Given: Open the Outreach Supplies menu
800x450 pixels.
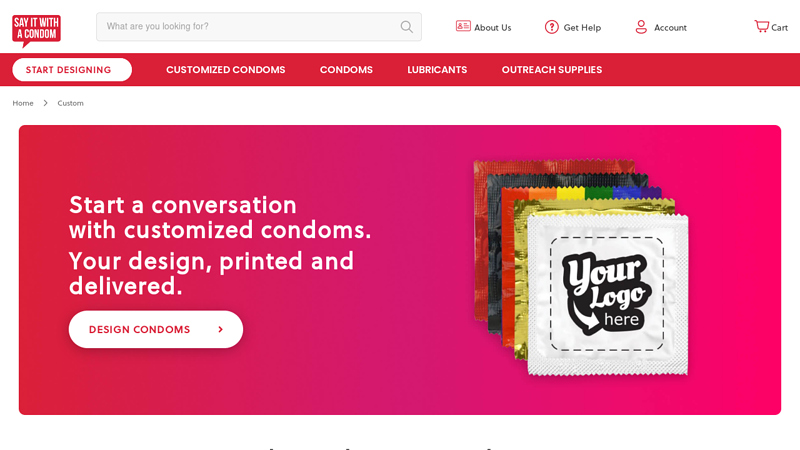Looking at the screenshot, I should [x=552, y=70].
